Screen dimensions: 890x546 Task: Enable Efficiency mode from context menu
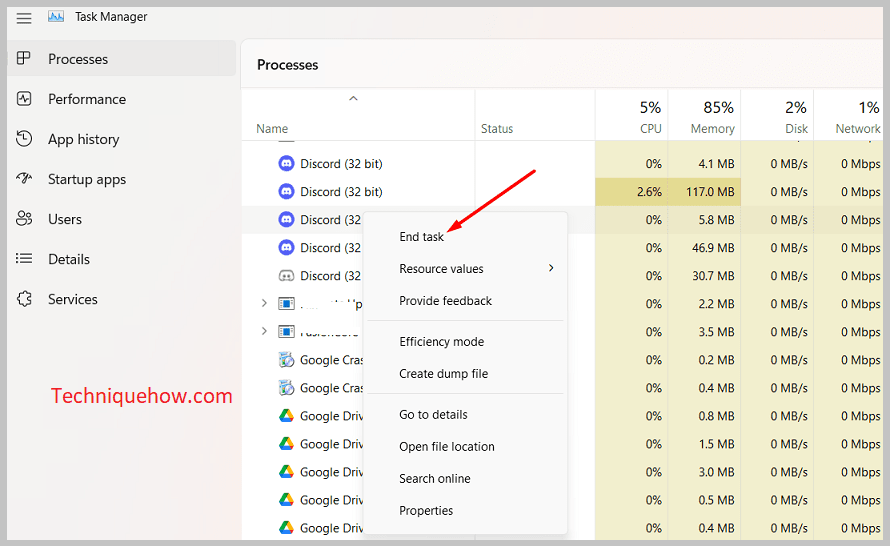[x=442, y=342]
